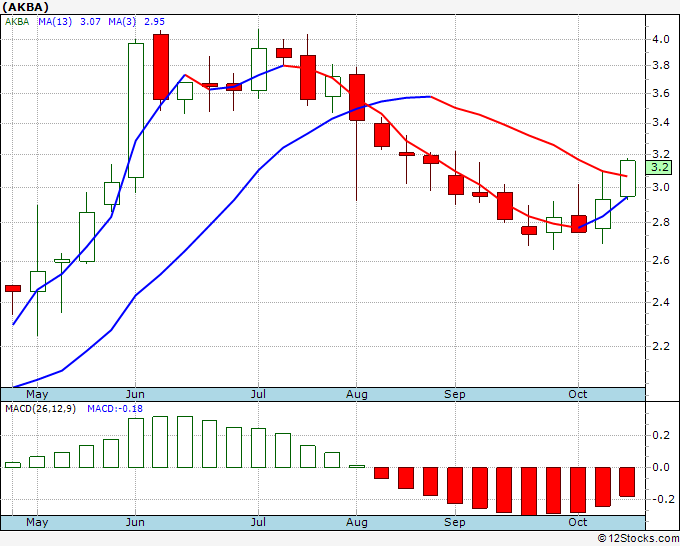Click the 3.4 price axis label

(661, 123)
